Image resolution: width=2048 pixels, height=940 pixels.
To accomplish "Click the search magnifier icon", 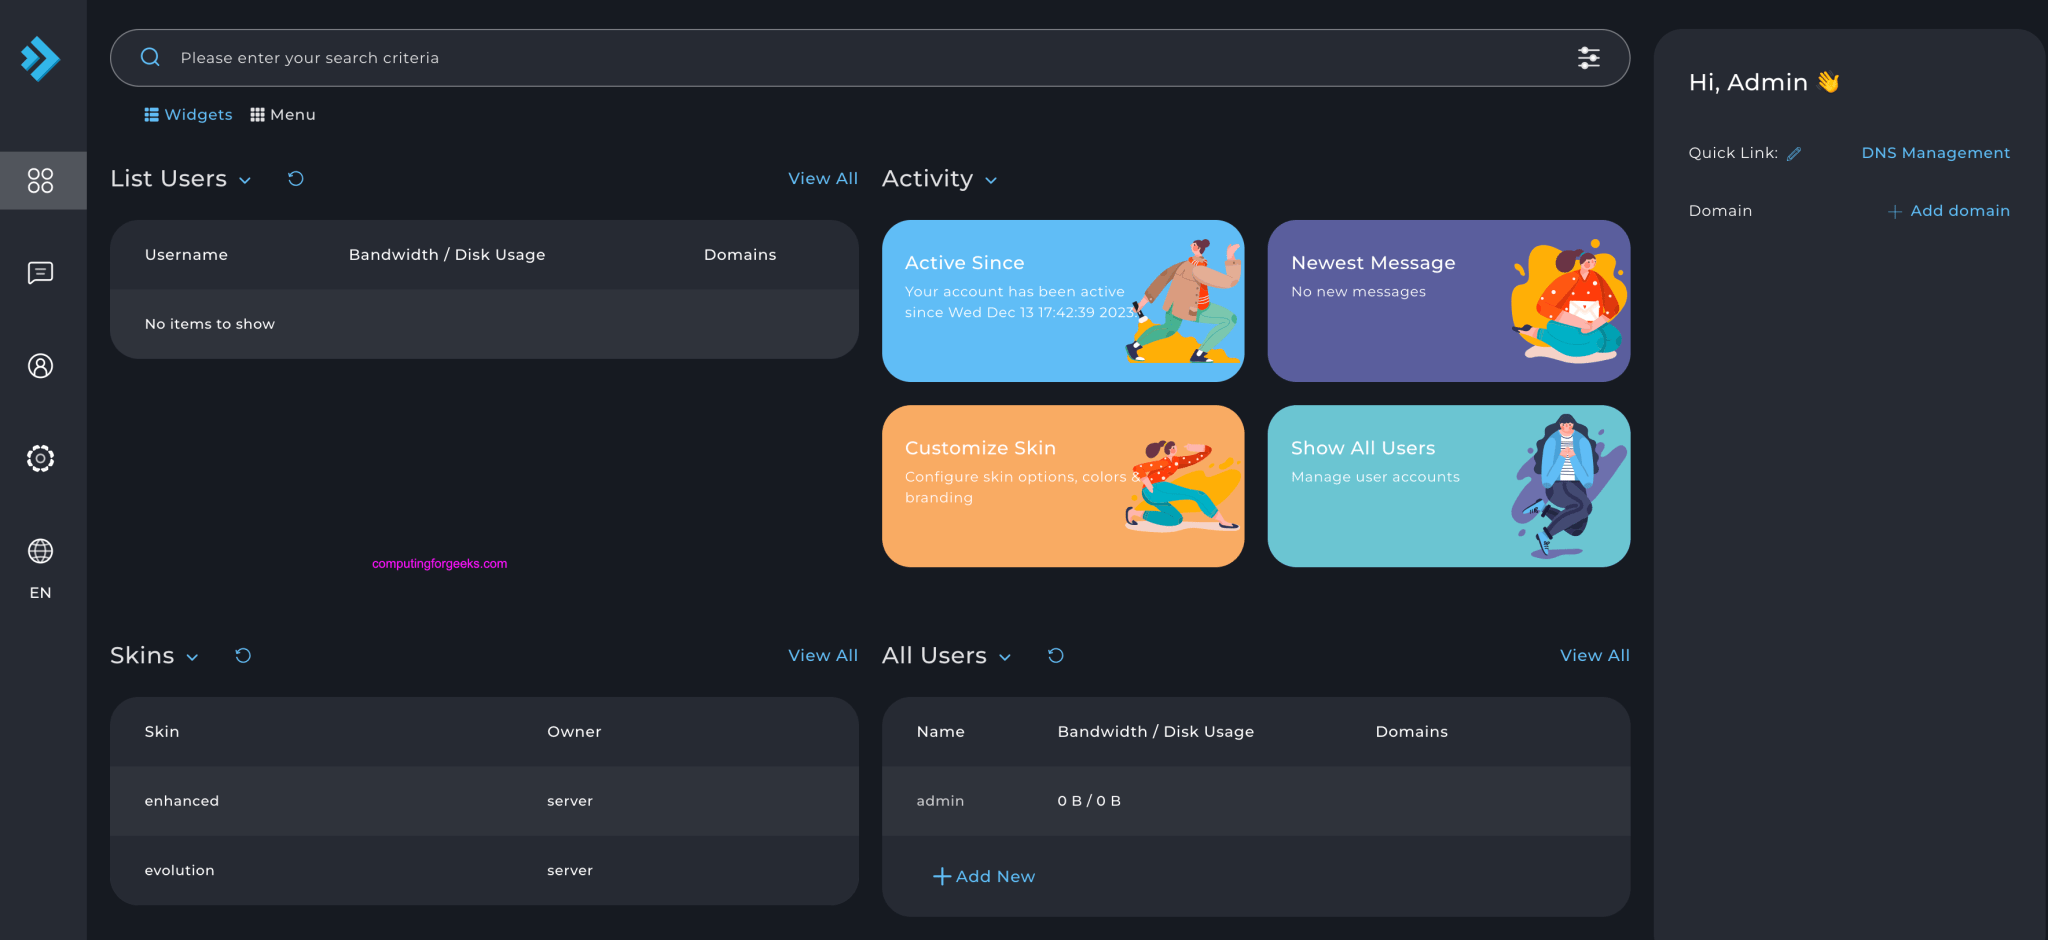I will click(x=150, y=57).
